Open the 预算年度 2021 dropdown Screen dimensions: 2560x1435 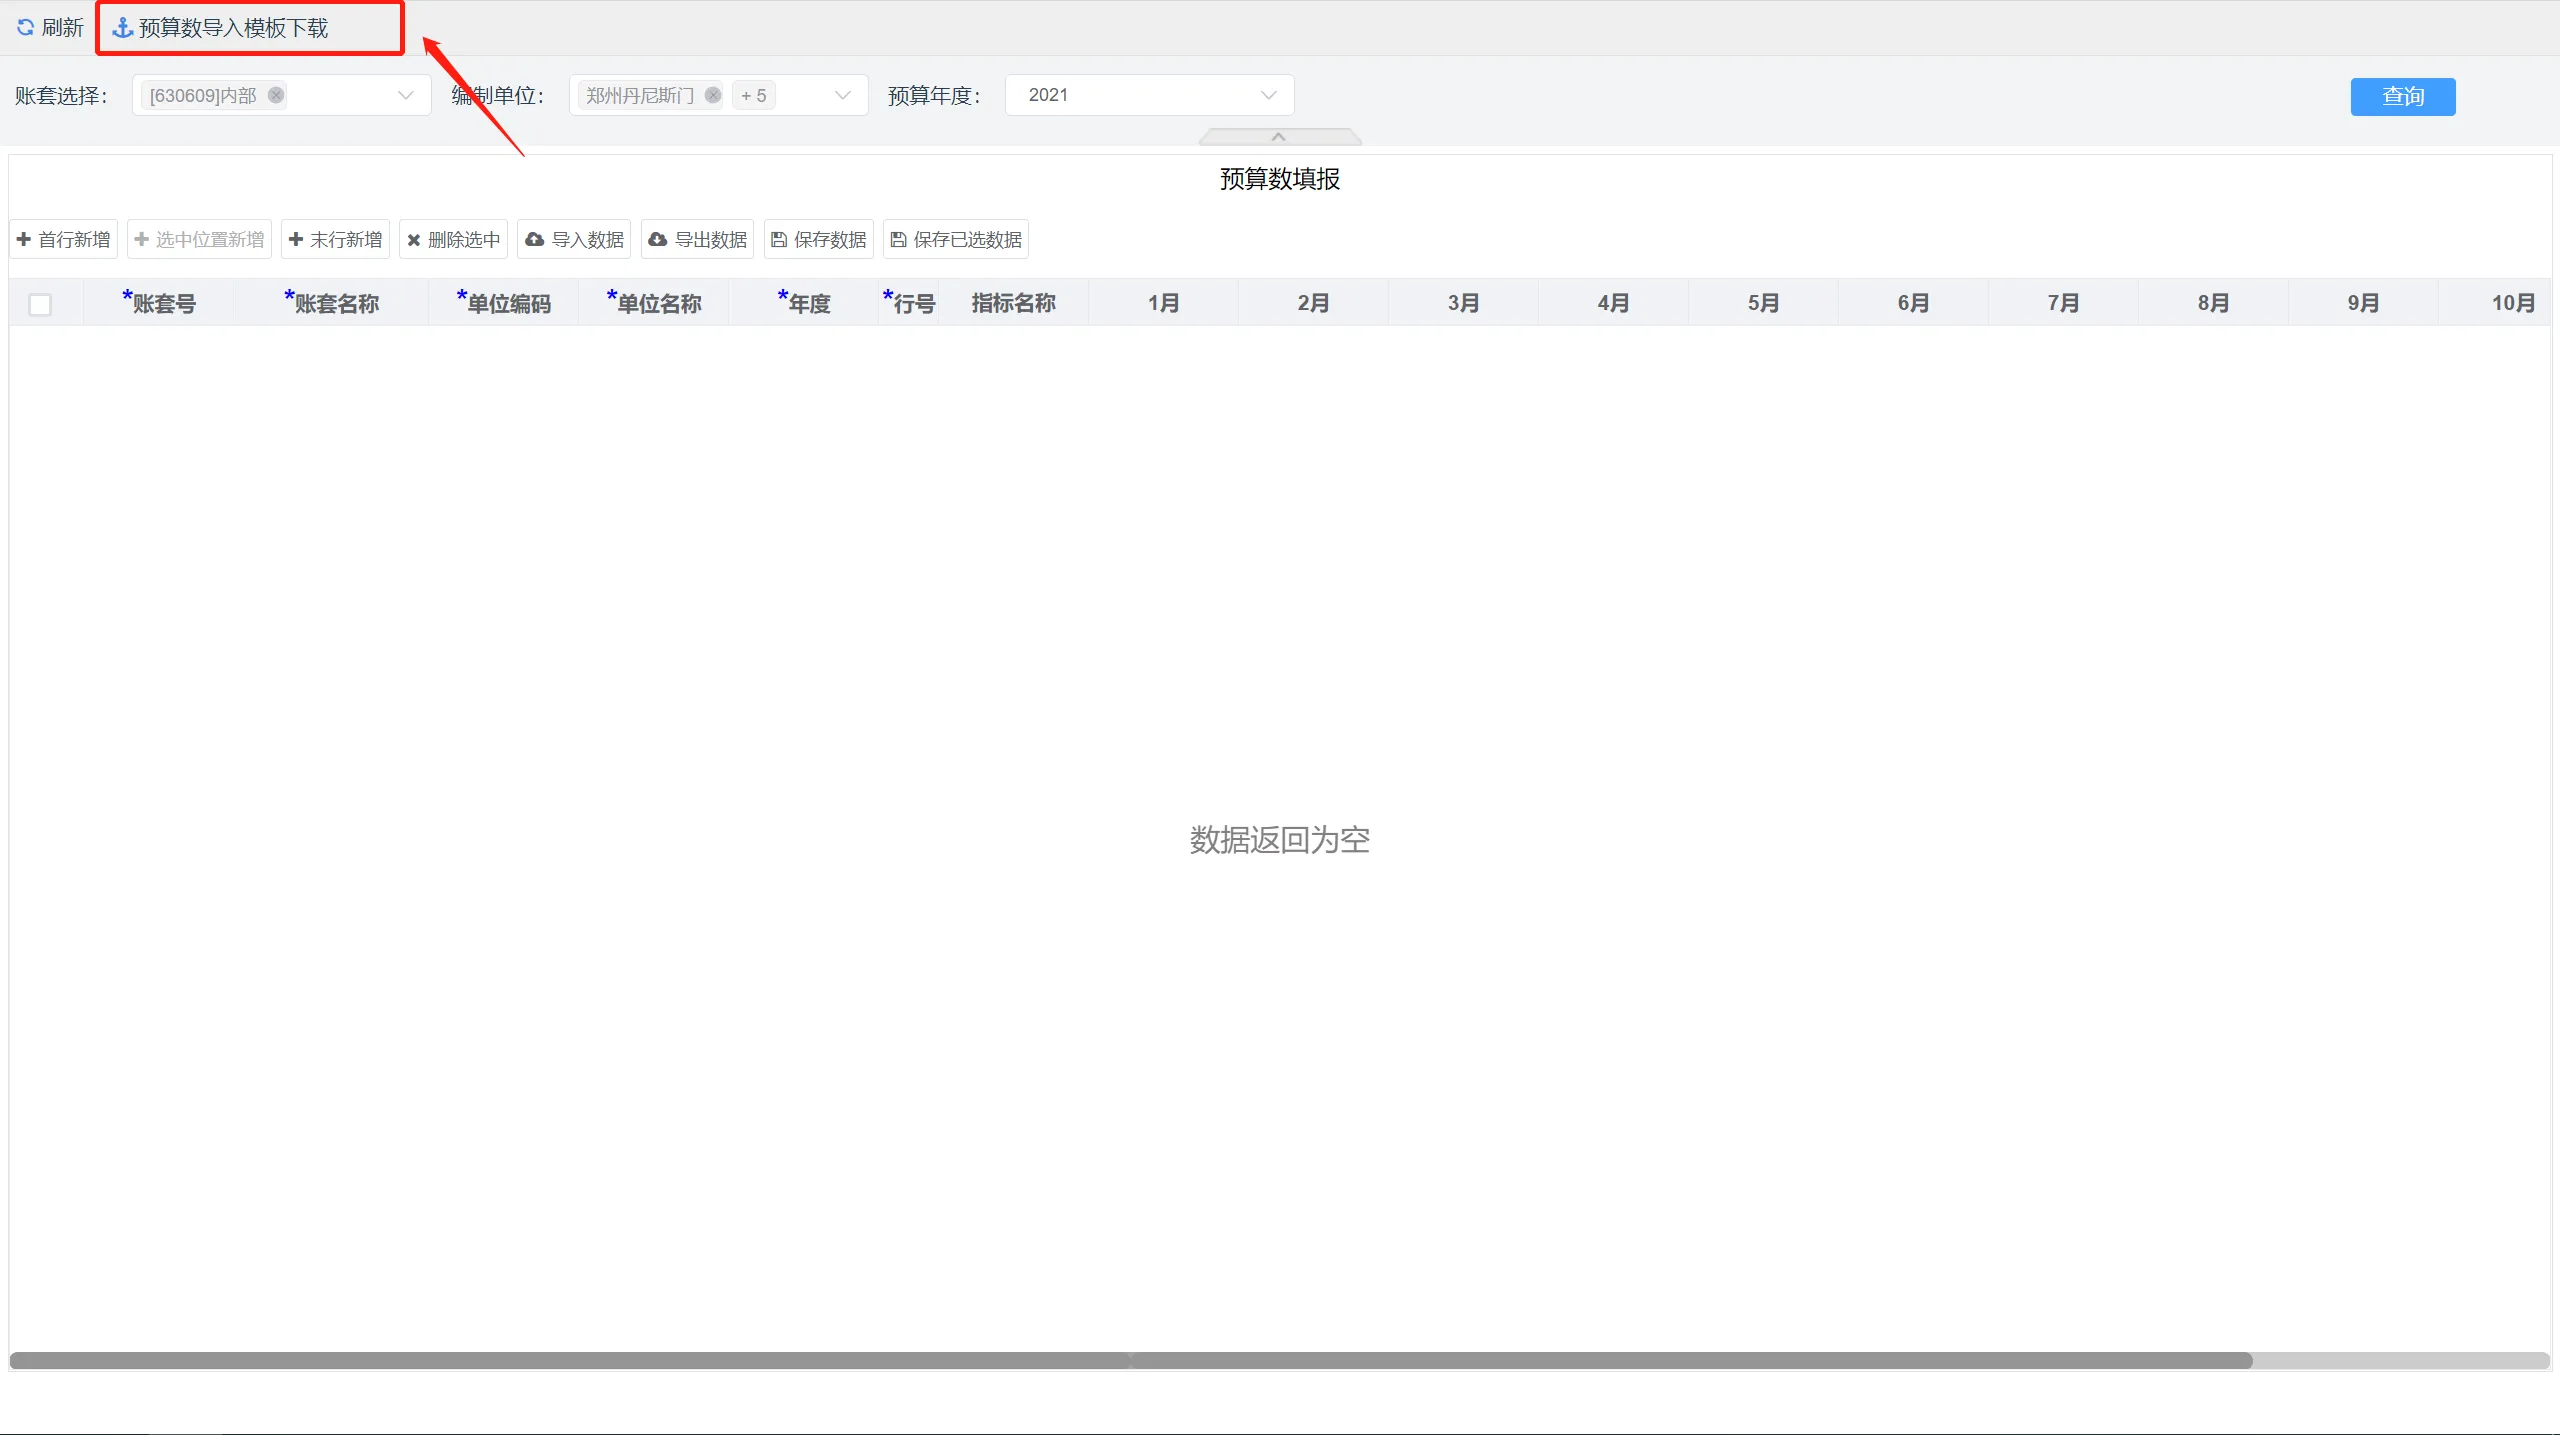coord(1149,95)
